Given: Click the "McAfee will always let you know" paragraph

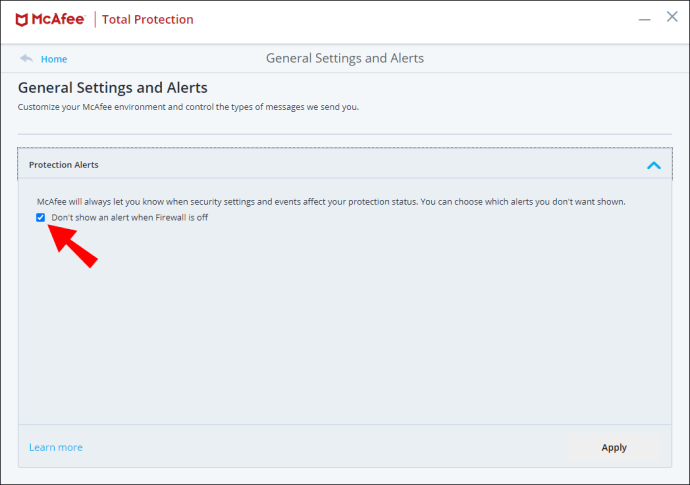Looking at the screenshot, I should click(331, 202).
